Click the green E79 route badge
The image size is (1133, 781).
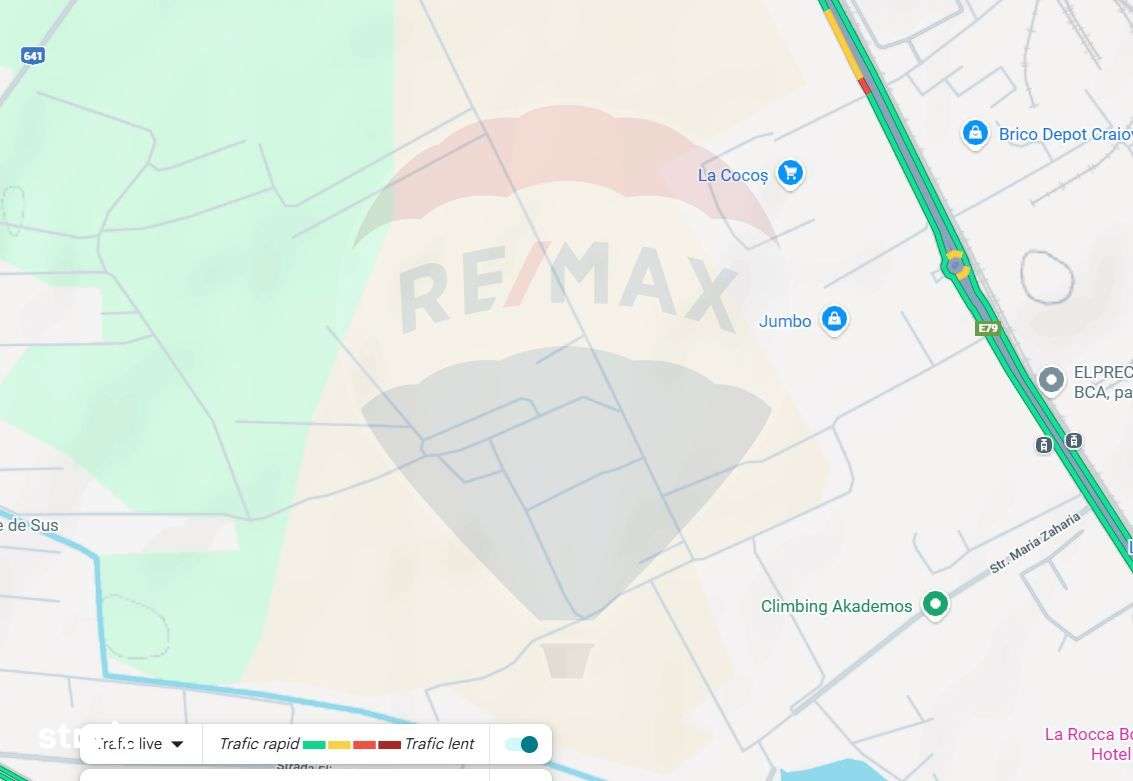point(987,328)
